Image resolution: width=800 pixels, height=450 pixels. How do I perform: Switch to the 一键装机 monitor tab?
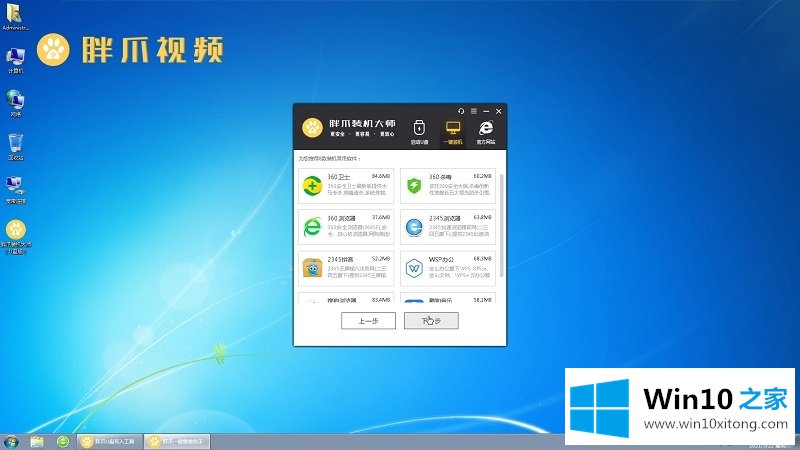(x=453, y=132)
